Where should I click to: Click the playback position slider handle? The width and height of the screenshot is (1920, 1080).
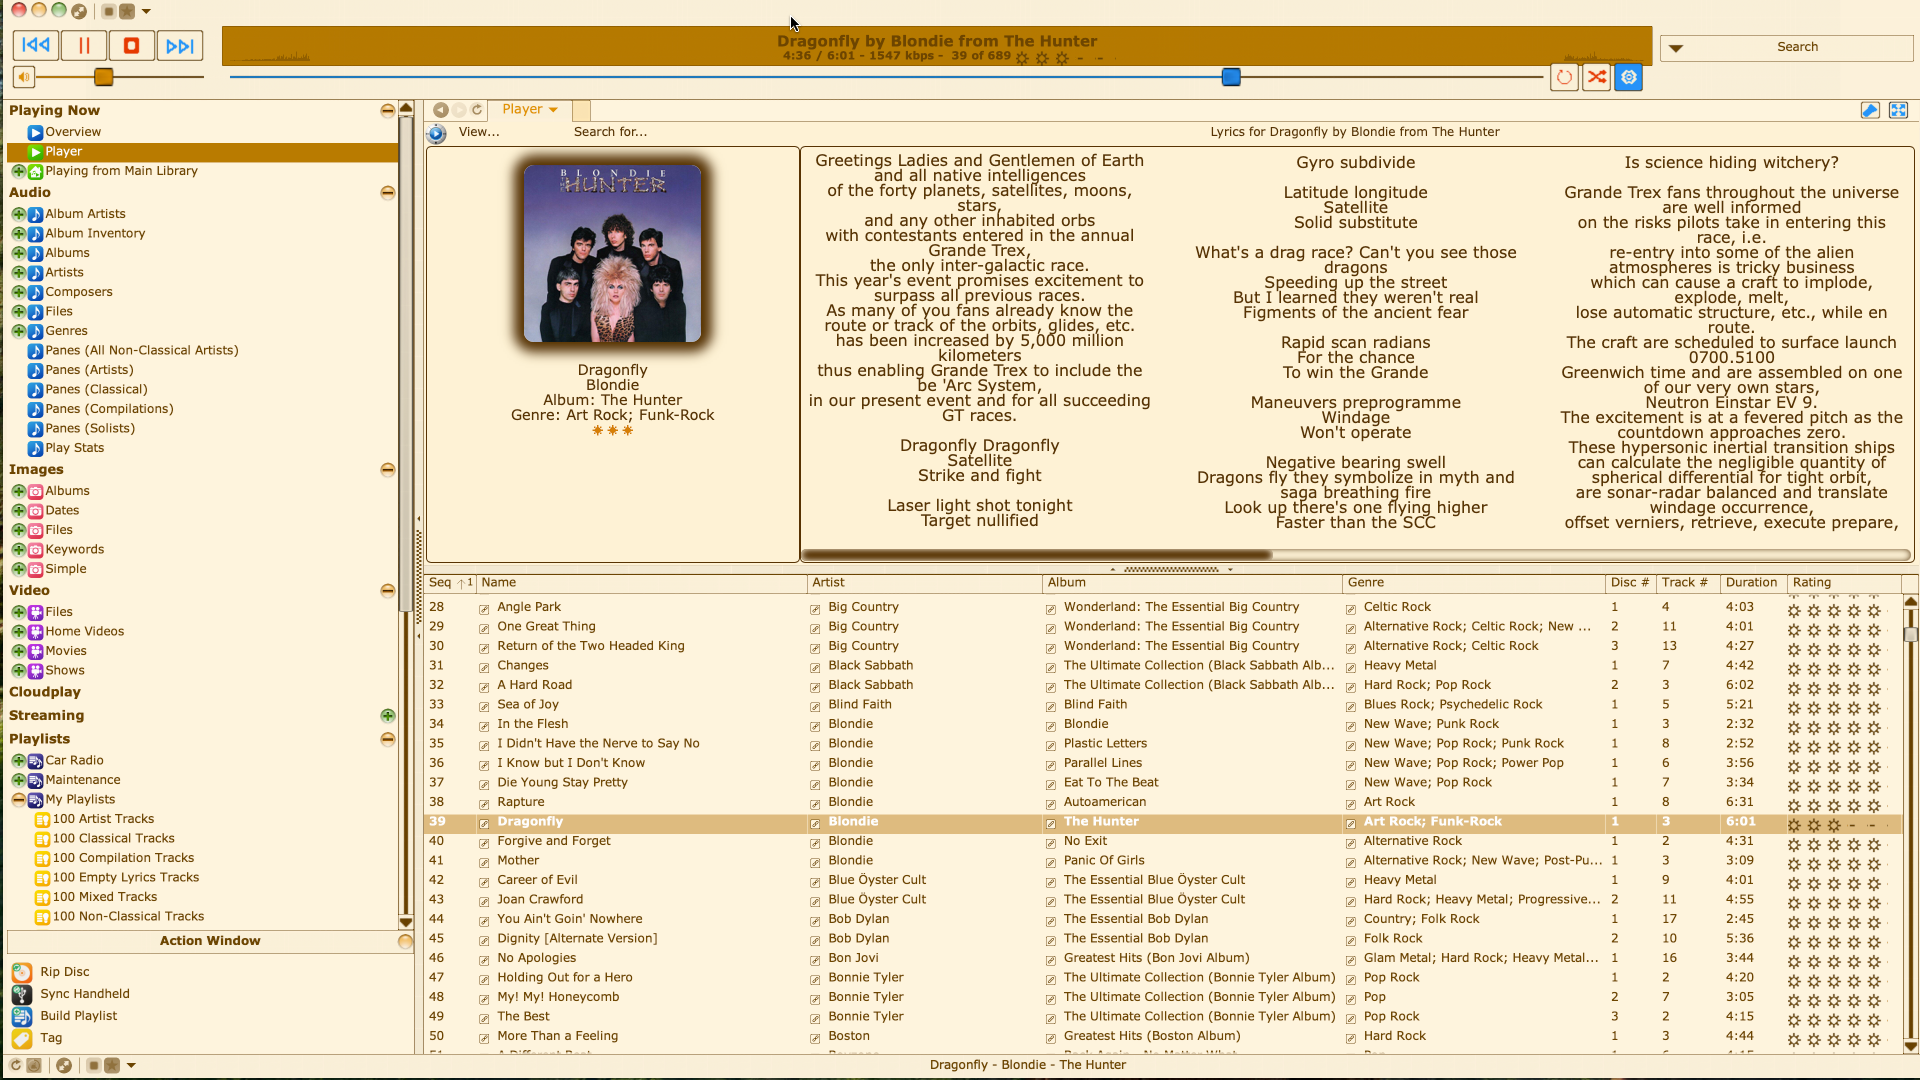pyautogui.click(x=1231, y=77)
